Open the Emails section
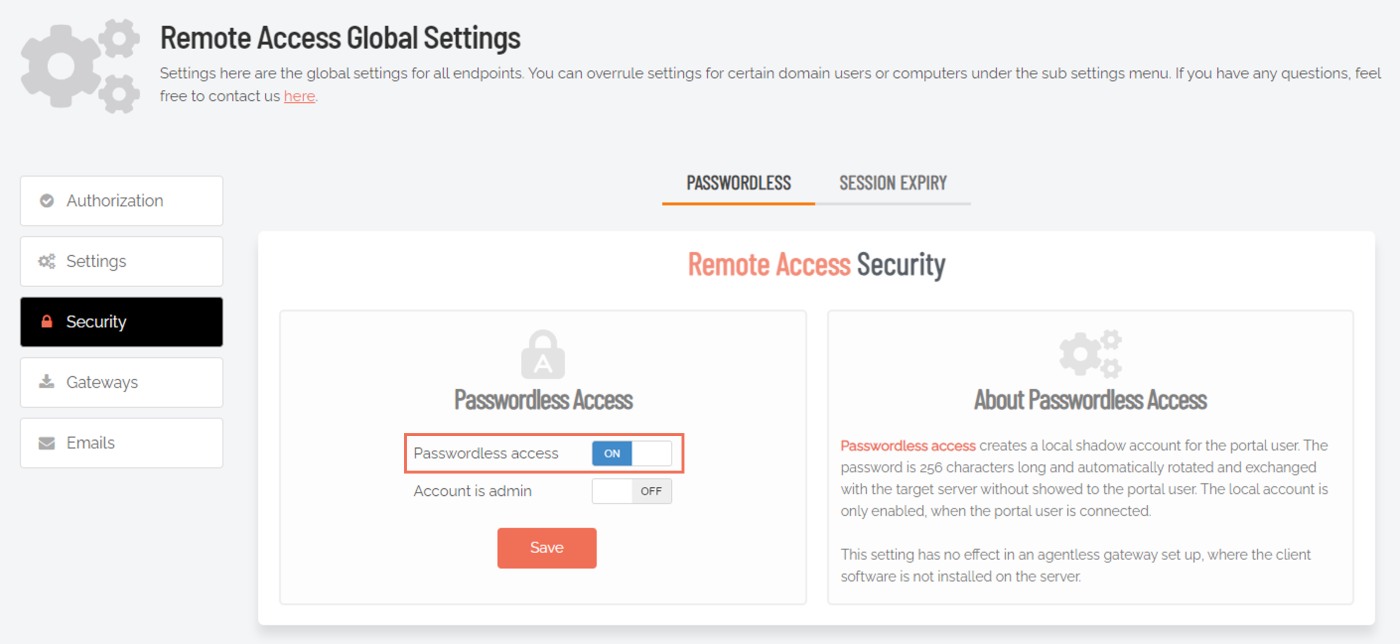 click(121, 443)
